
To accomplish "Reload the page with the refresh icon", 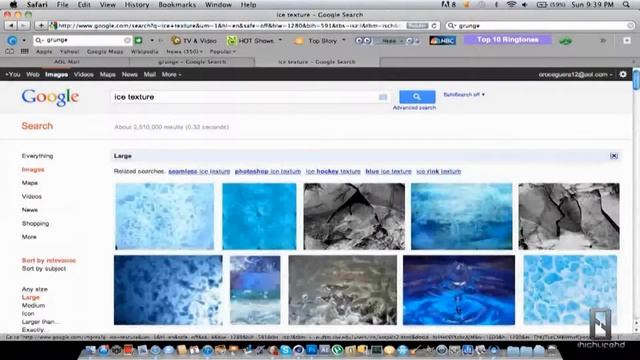I will pos(434,26).
